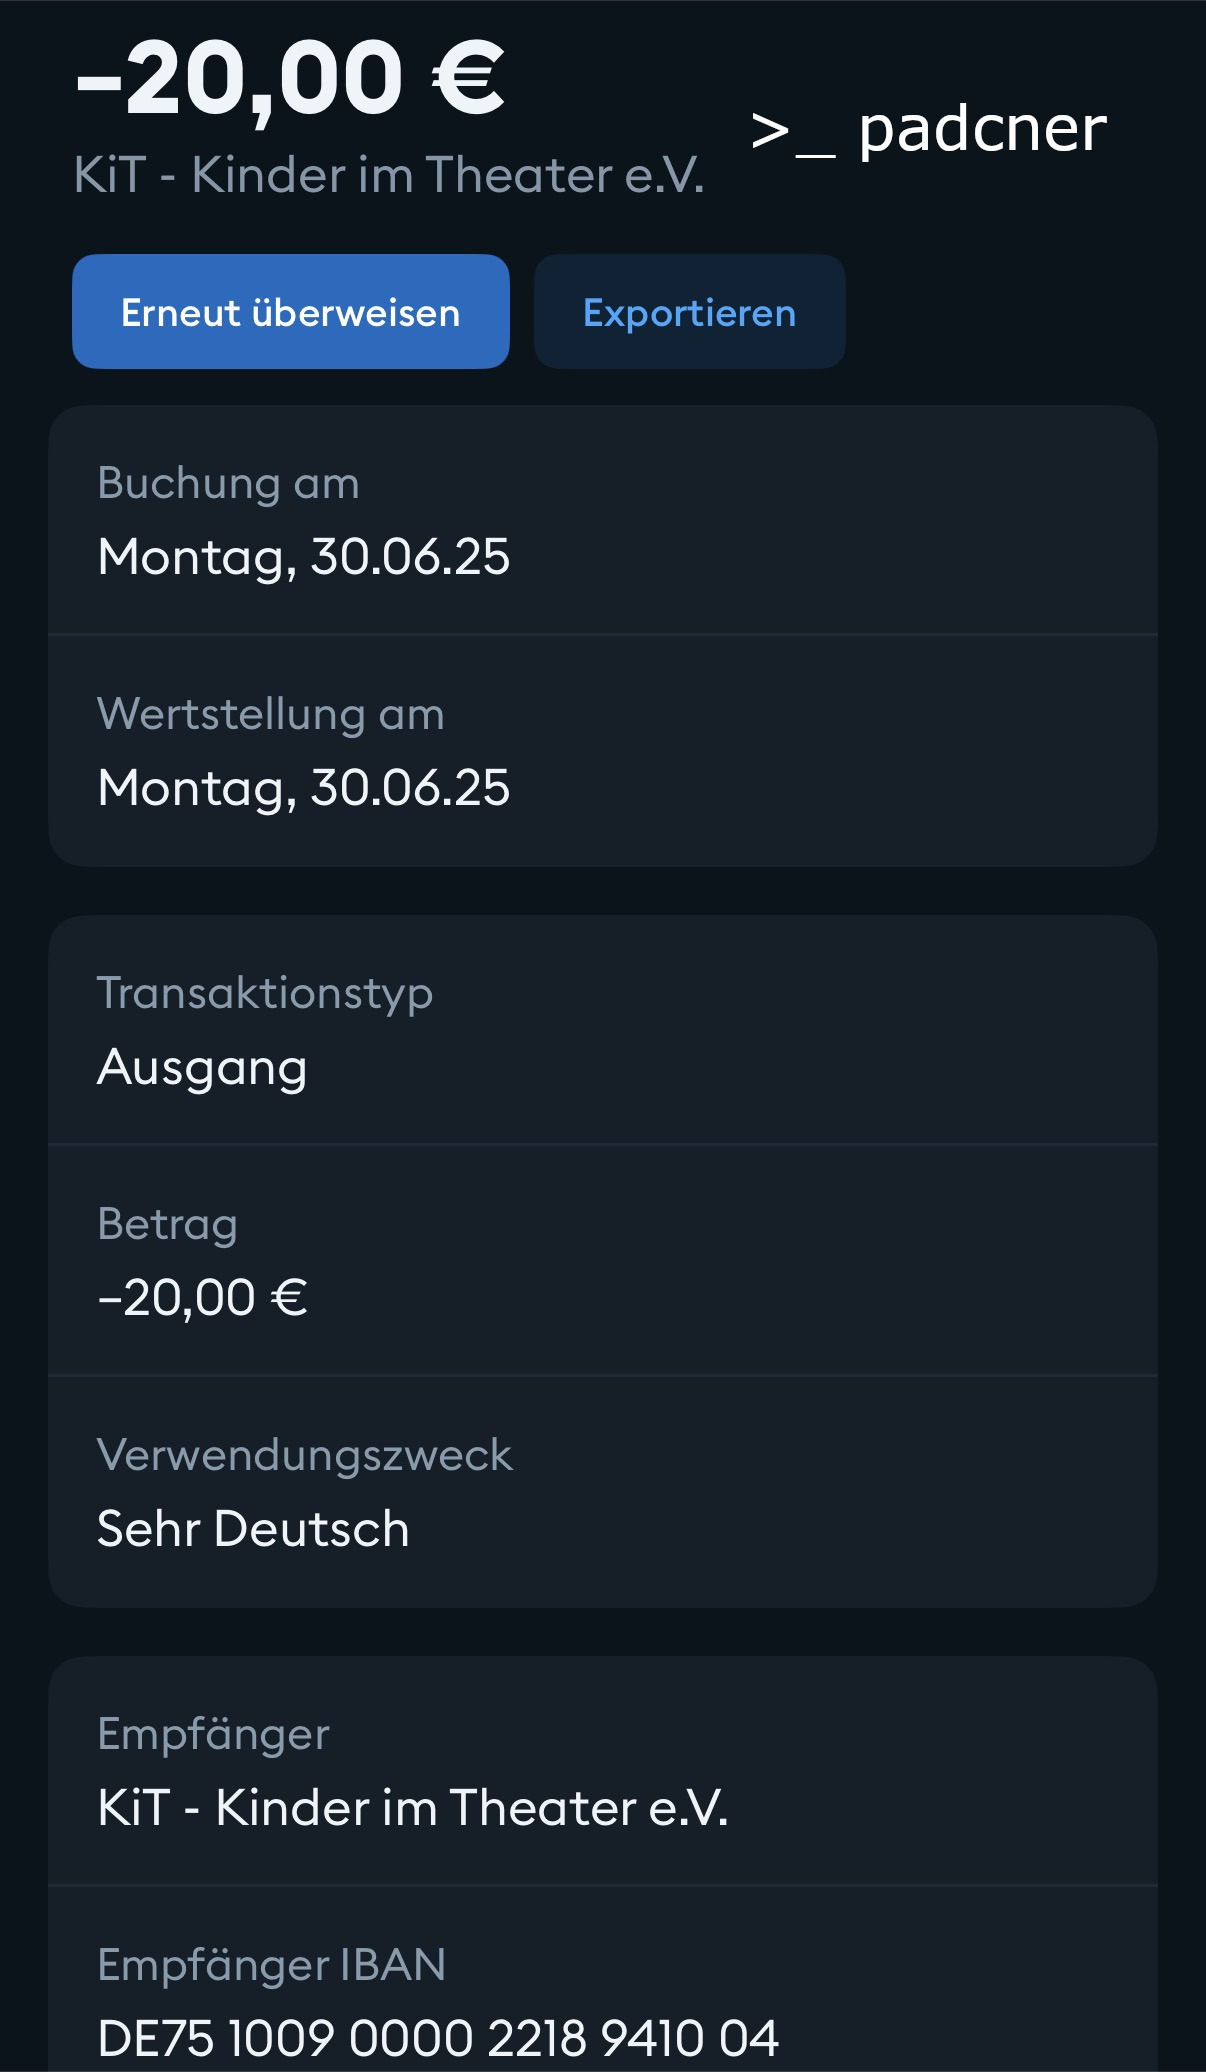Select the date value under "Wertstellung am"
1206x2072 pixels.
(x=303, y=788)
